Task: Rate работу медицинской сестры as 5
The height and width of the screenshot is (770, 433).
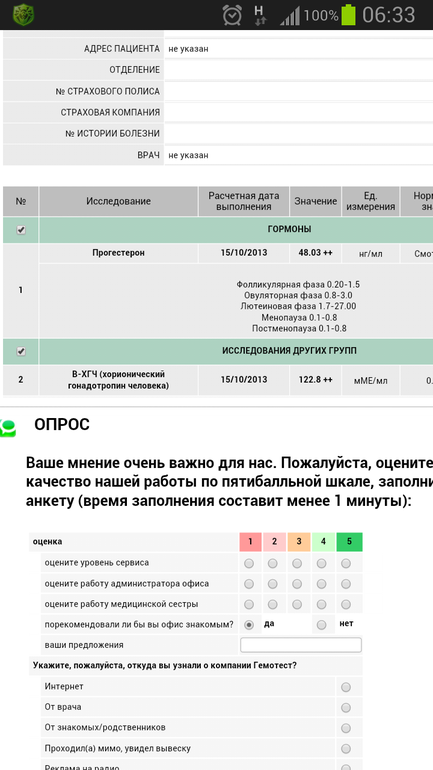Action: (x=346, y=604)
